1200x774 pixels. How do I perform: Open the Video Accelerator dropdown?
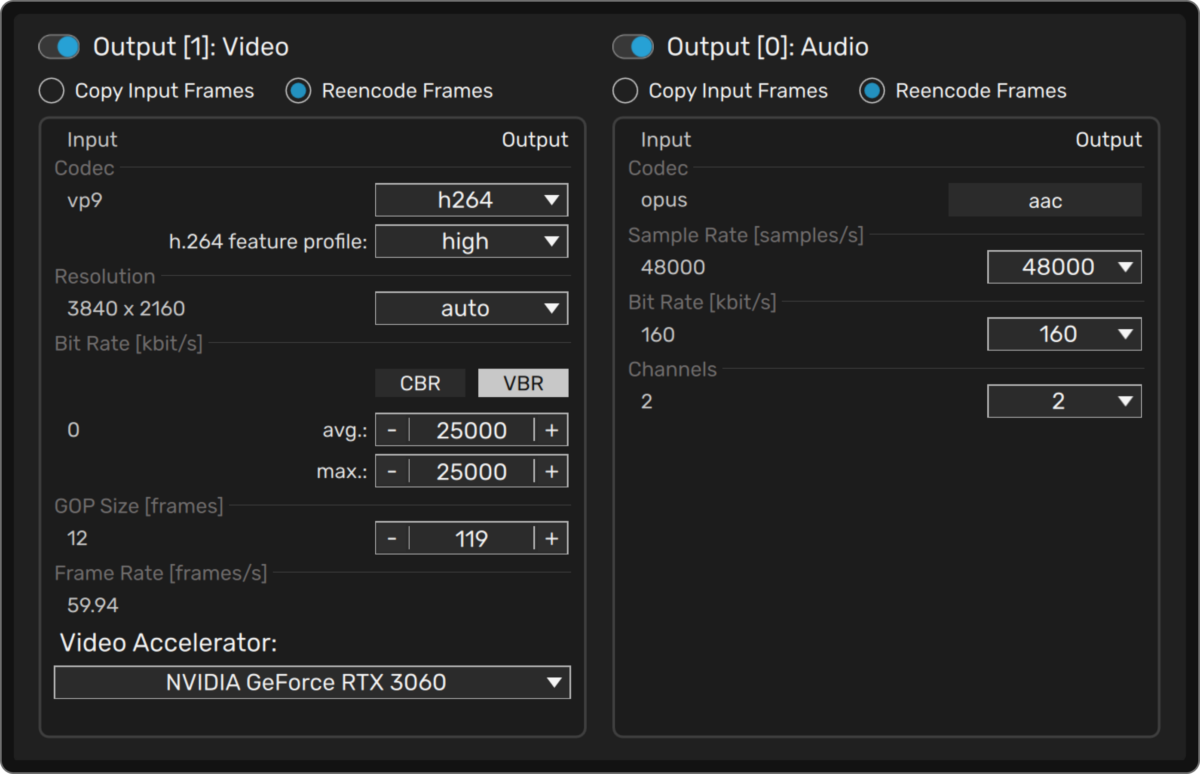click(x=312, y=682)
